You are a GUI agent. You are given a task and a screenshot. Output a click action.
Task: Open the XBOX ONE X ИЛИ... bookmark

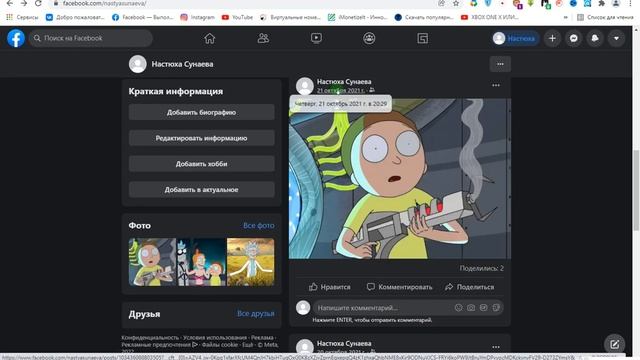(x=489, y=17)
